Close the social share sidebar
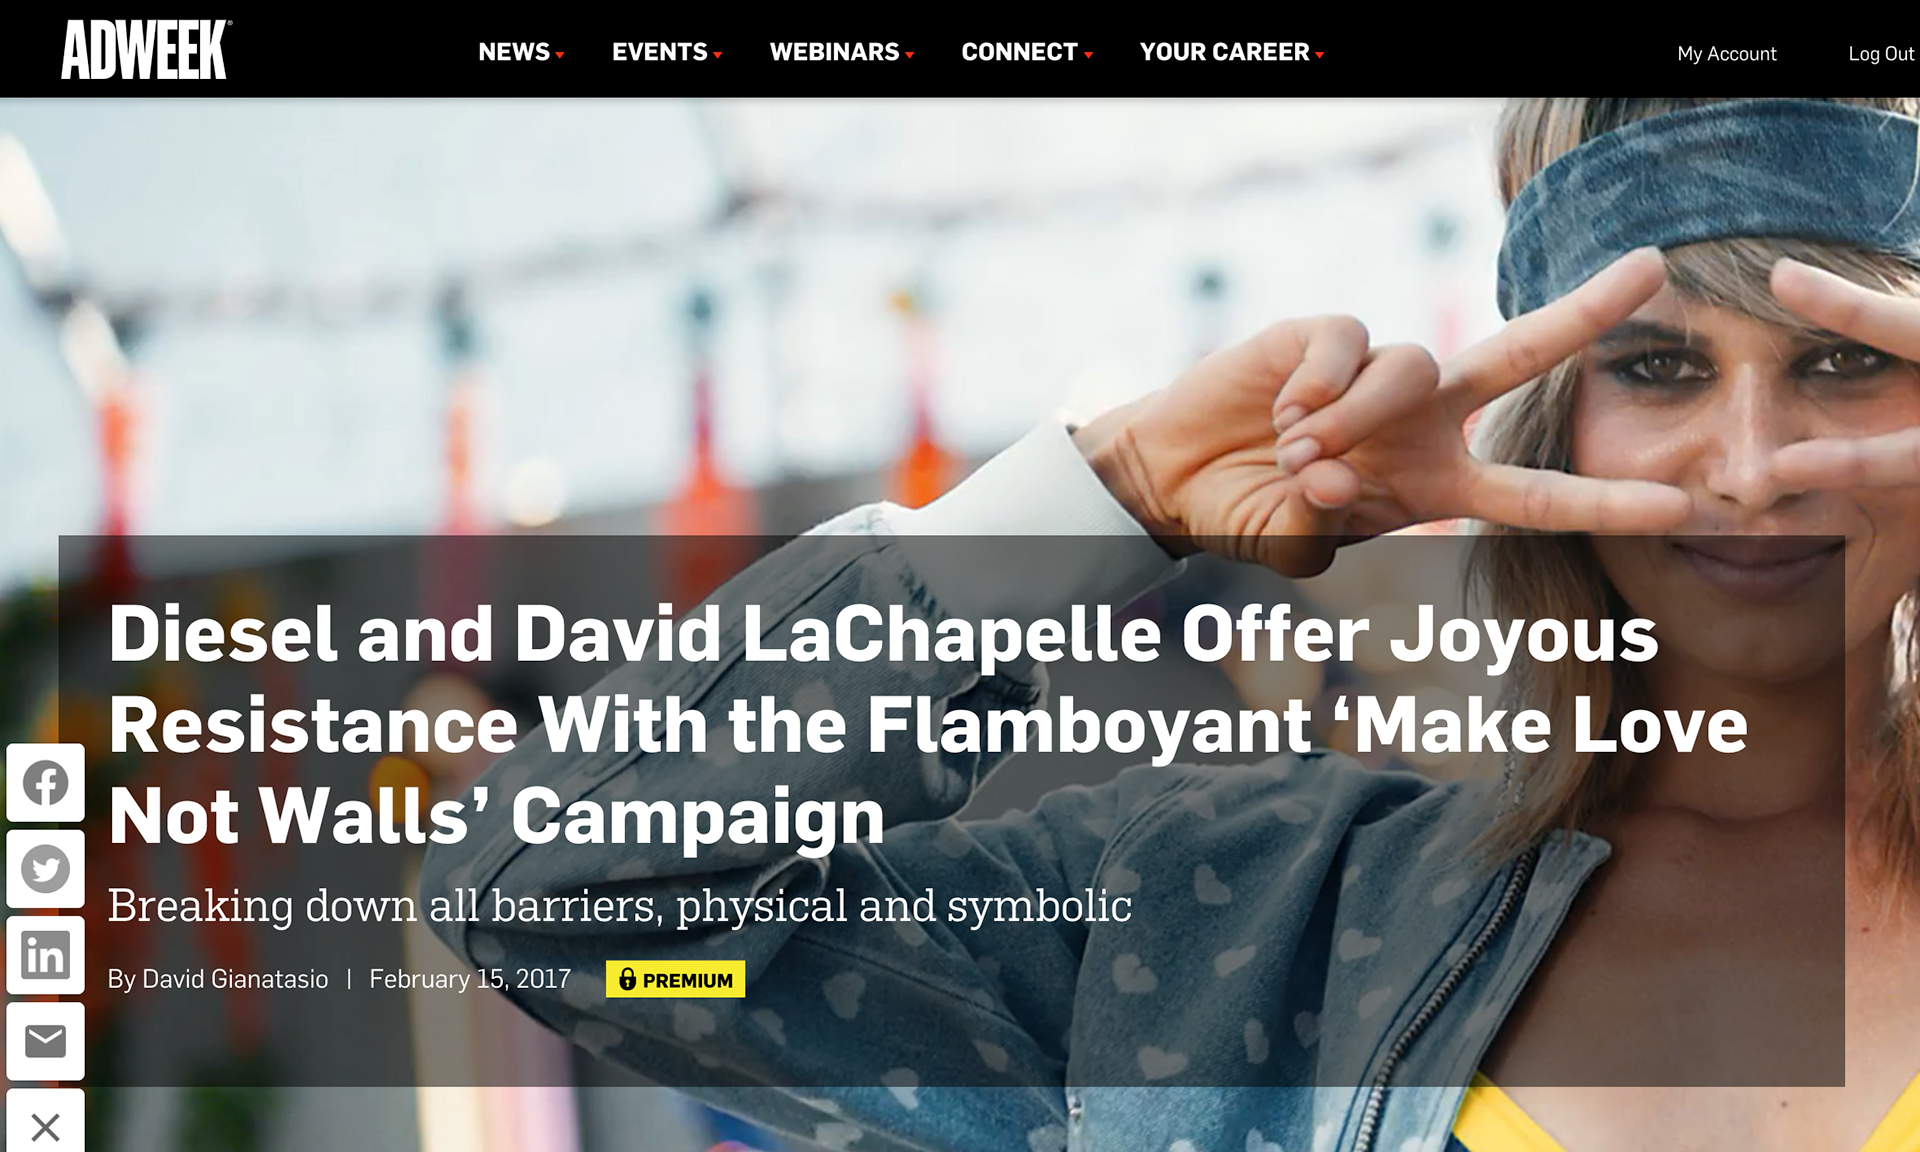Viewport: 1920px width, 1152px height. point(46,1126)
